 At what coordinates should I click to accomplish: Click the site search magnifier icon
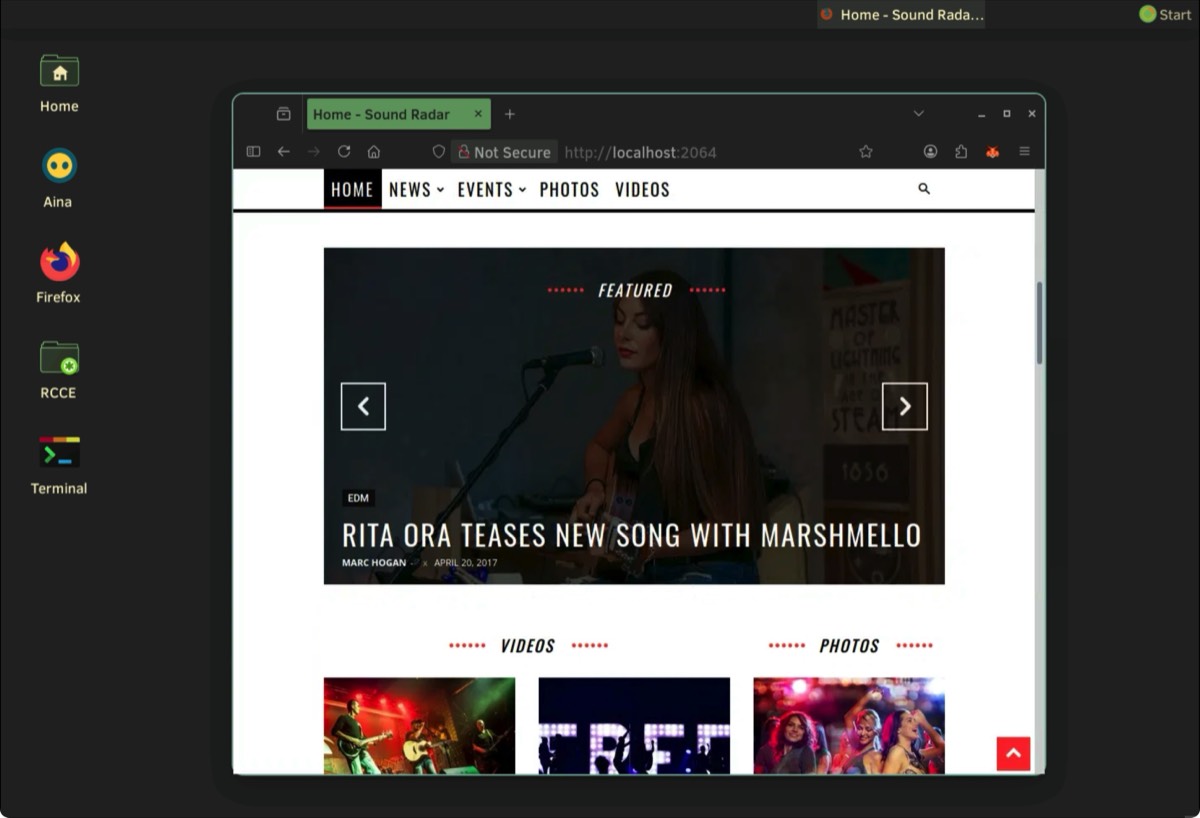[x=924, y=189]
